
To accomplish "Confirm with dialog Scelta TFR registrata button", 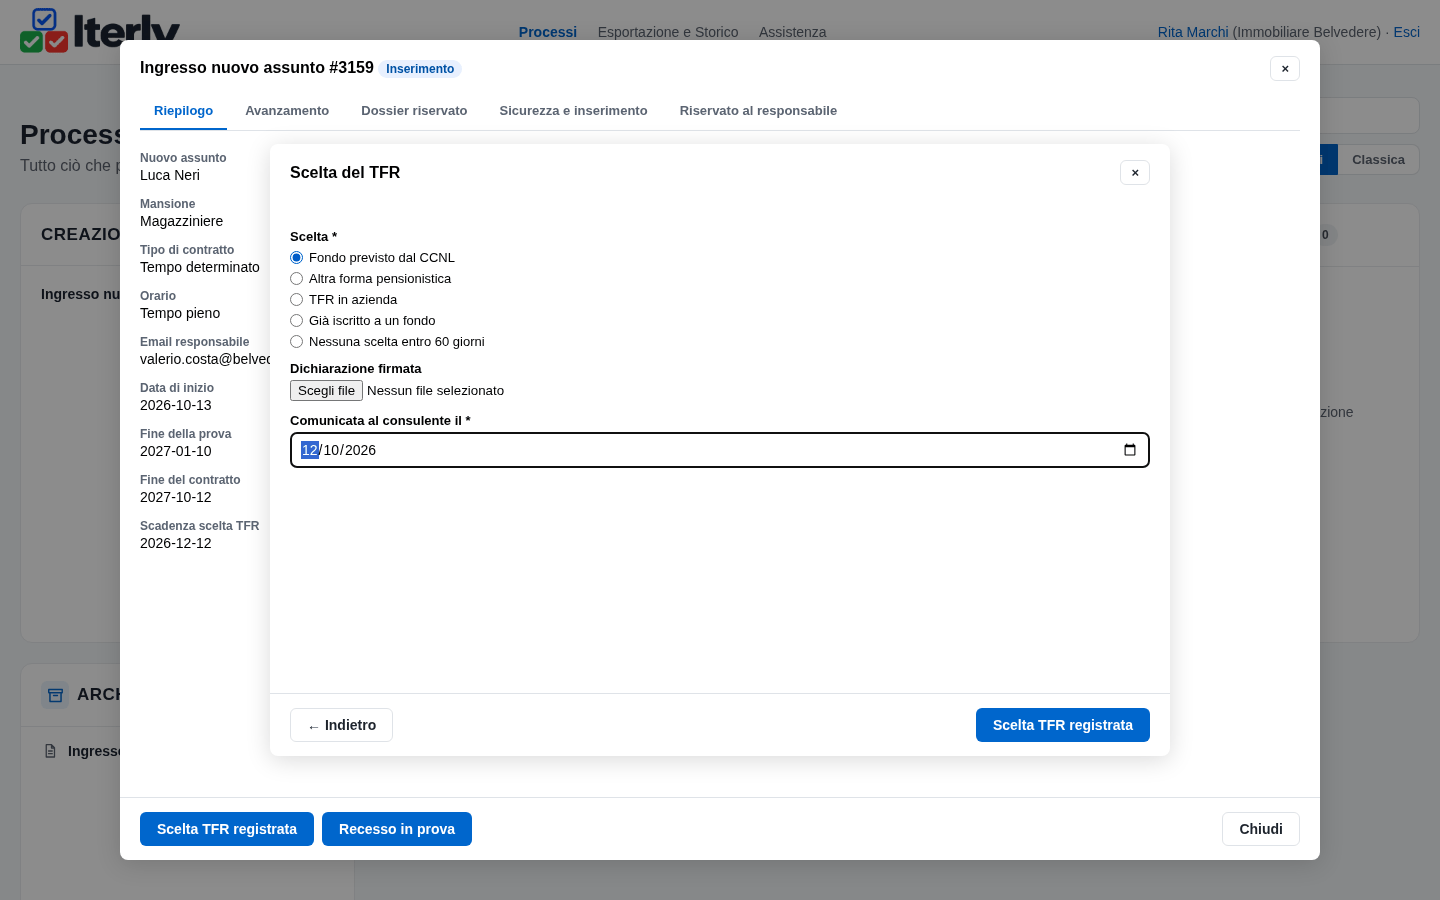I will click(1063, 725).
